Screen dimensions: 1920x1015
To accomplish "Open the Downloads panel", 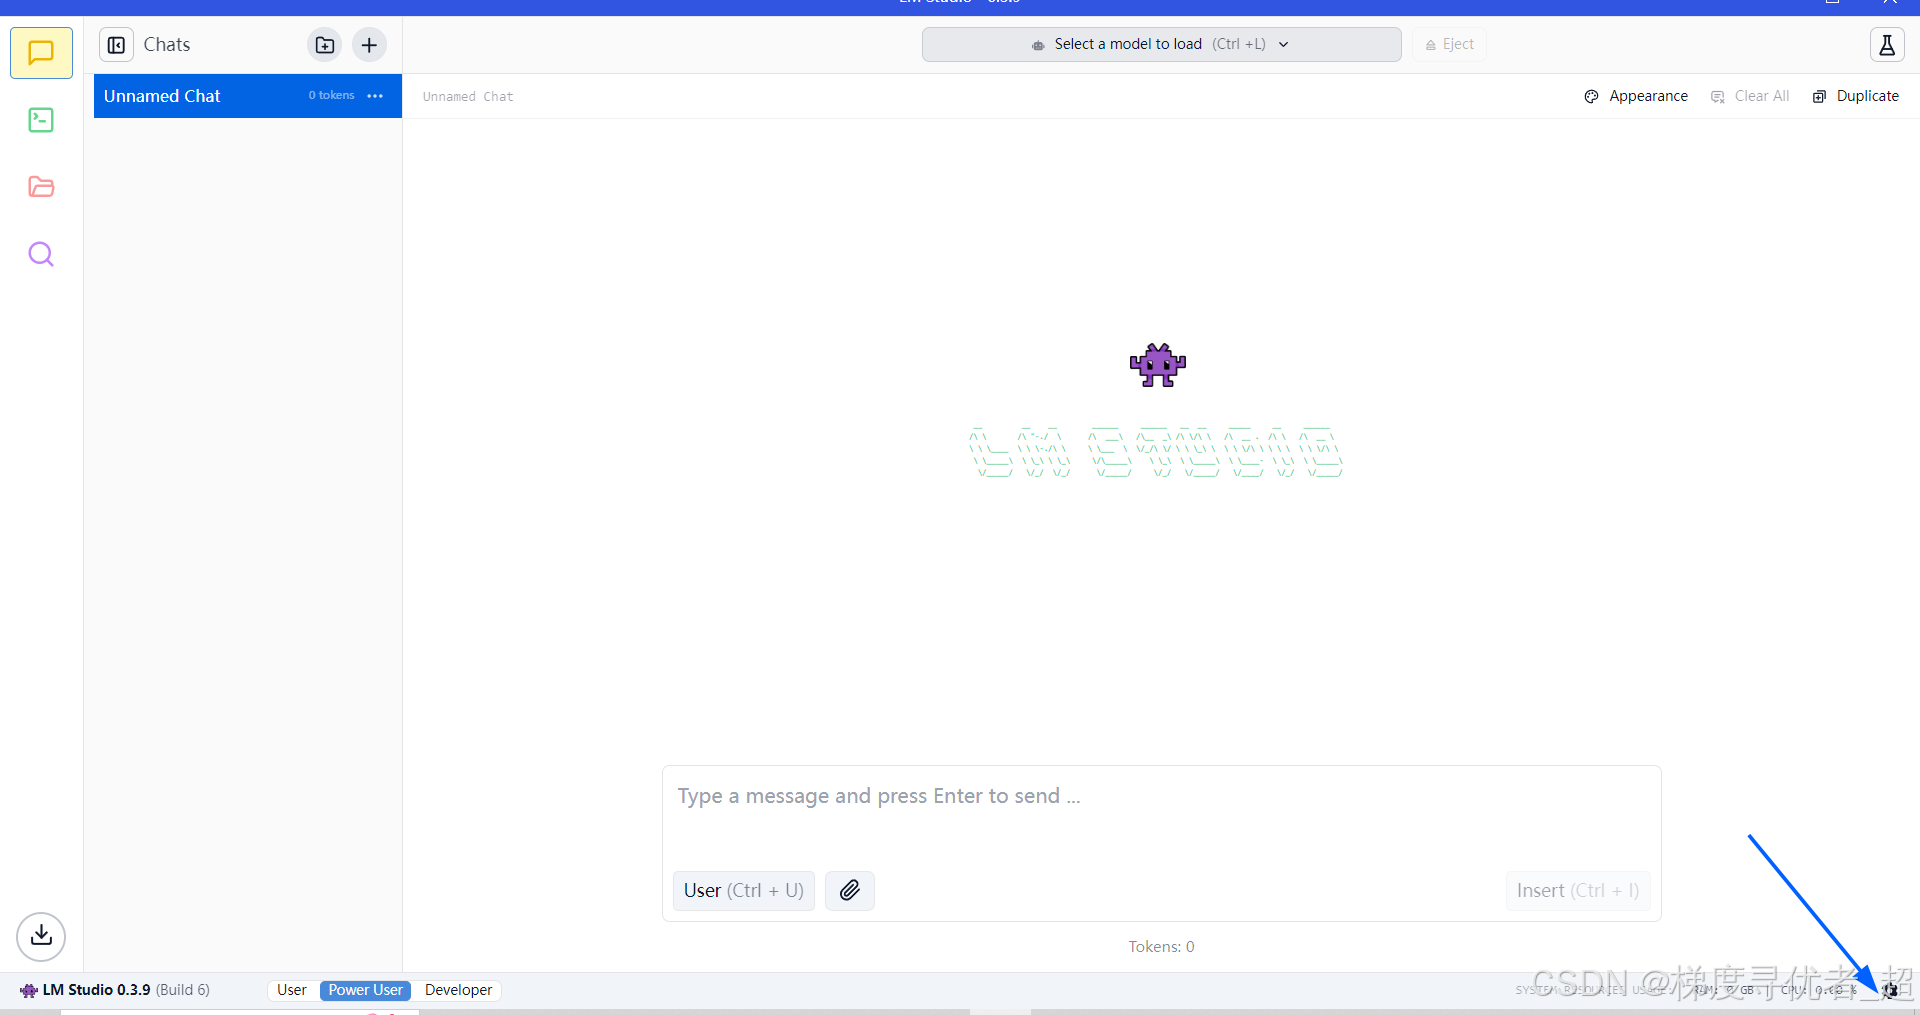I will [41, 936].
